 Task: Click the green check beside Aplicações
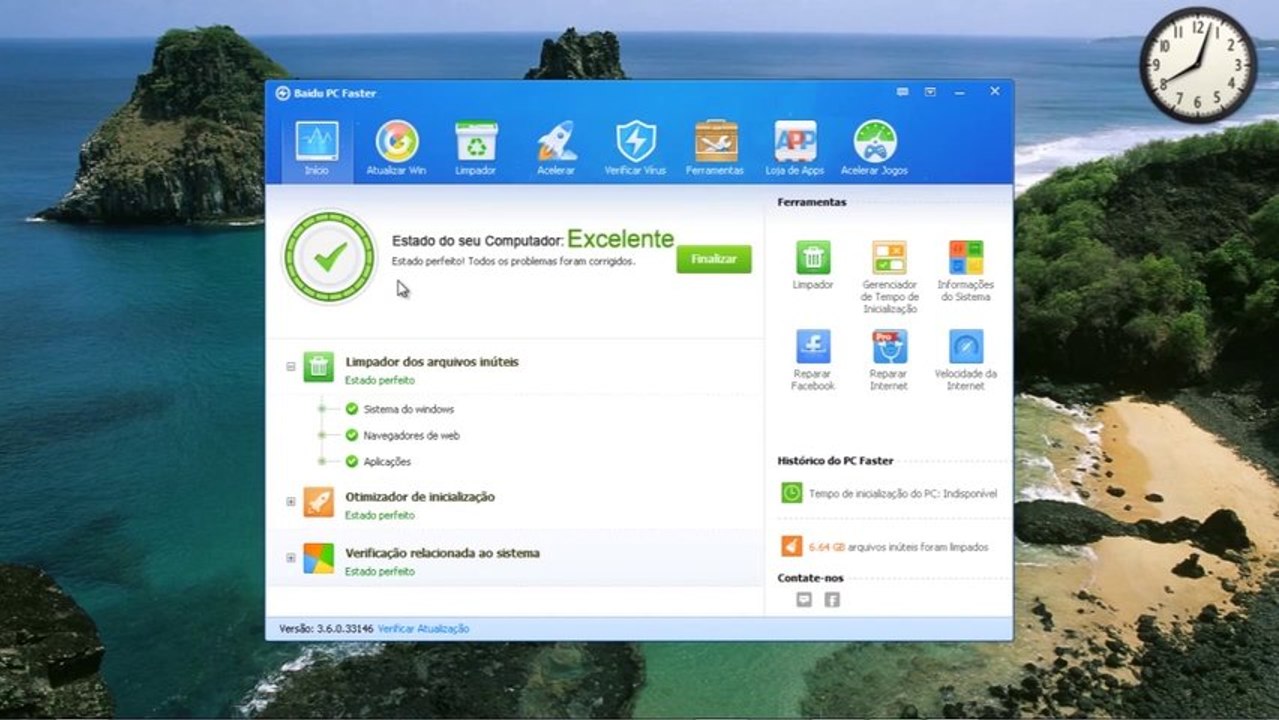[x=351, y=462]
